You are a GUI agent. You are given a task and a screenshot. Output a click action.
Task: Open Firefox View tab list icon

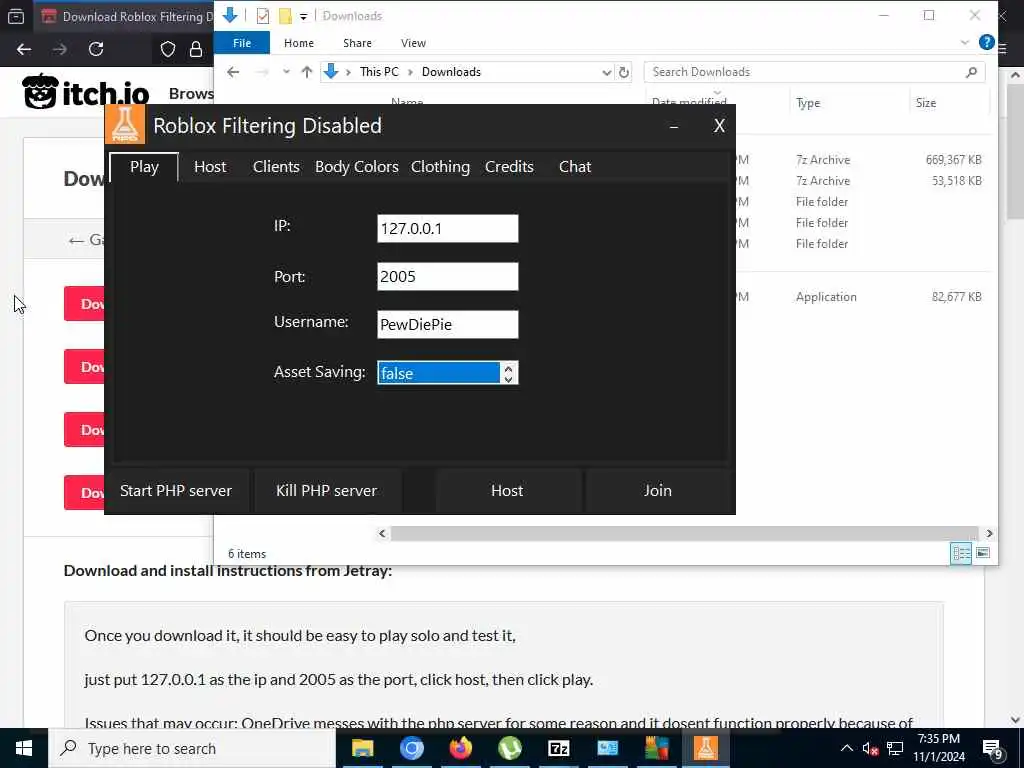(16, 16)
